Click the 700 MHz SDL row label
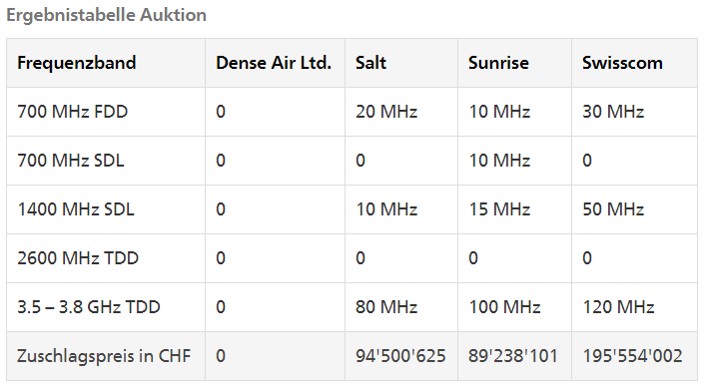Viewport: 705px width, 385px height. (x=71, y=161)
